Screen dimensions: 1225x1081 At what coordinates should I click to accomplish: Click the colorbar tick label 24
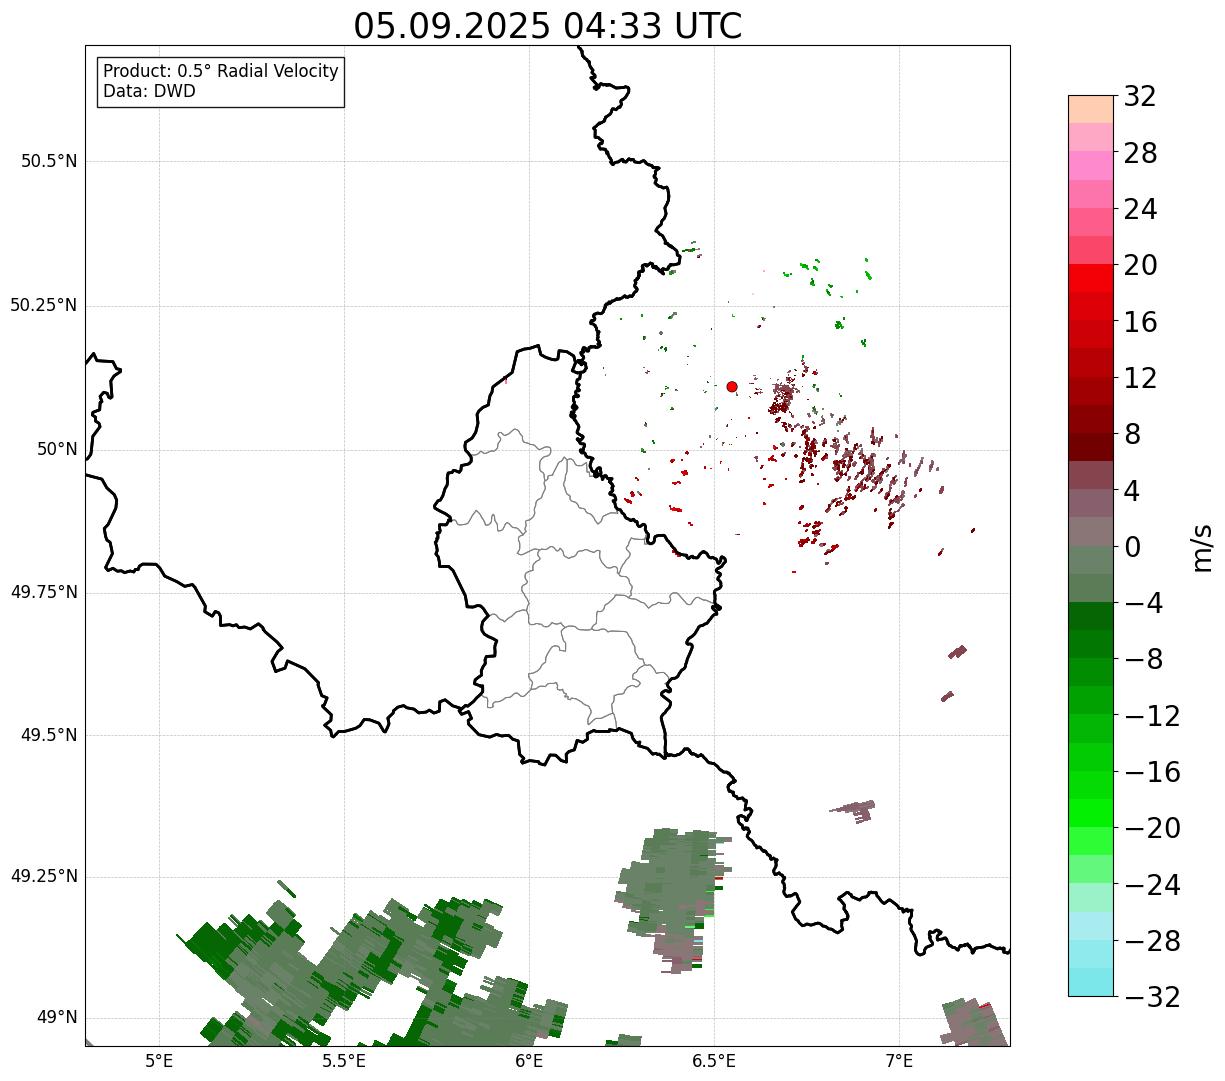pos(1140,210)
